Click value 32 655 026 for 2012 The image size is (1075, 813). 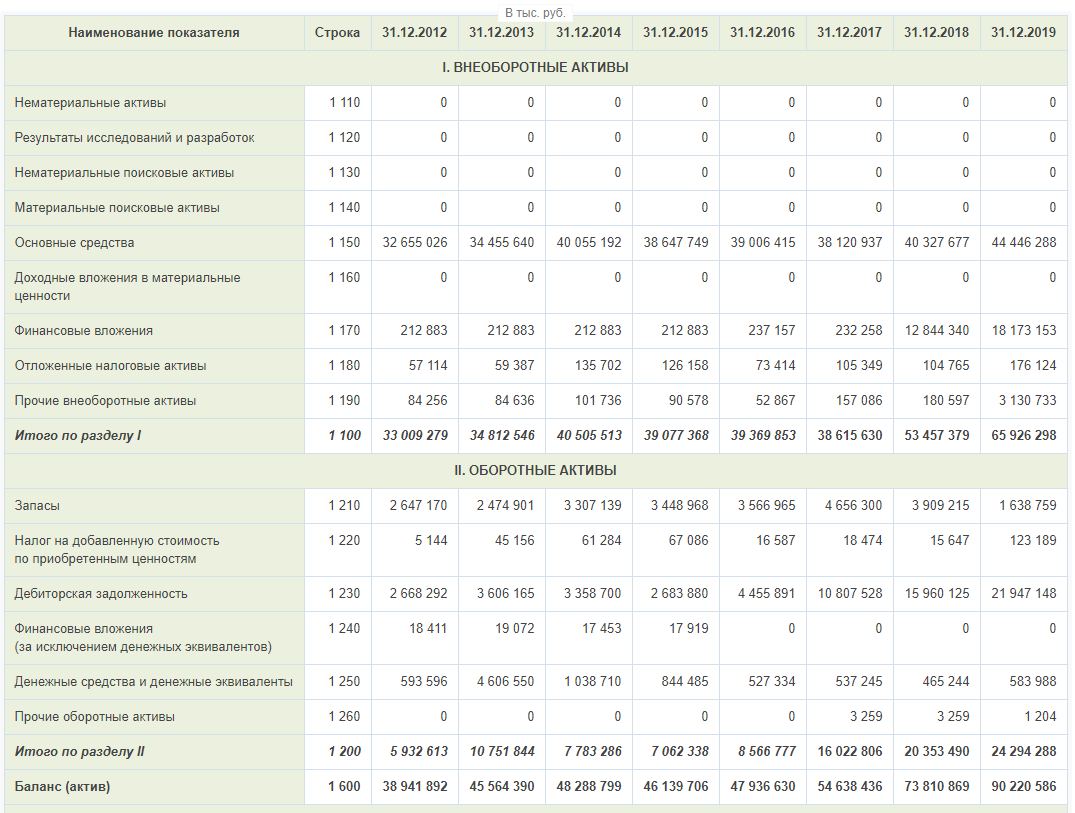[x=415, y=243]
